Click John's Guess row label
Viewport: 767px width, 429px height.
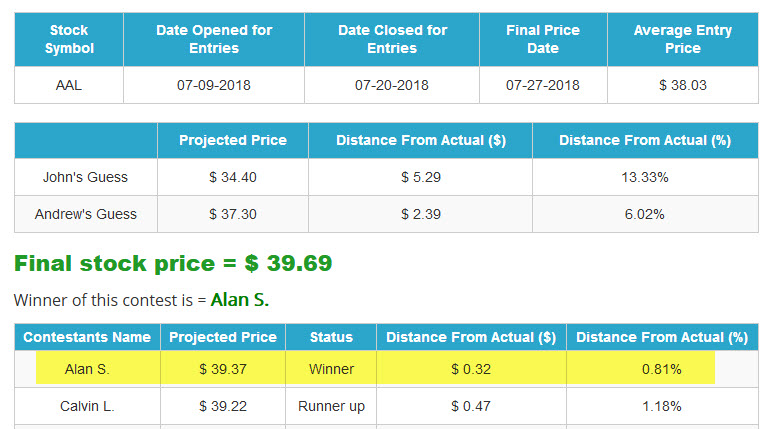point(86,177)
